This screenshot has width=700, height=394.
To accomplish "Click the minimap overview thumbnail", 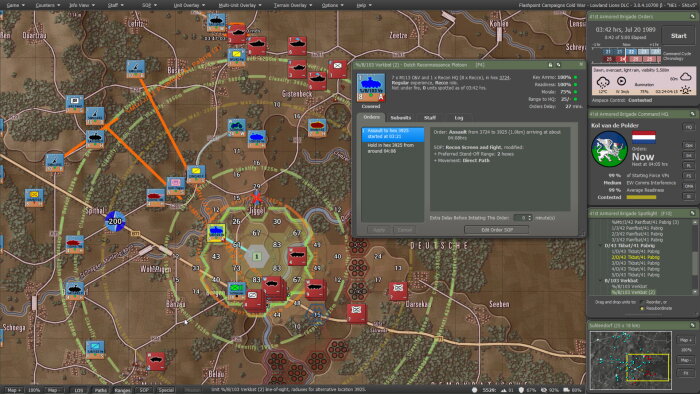I will point(631,361).
